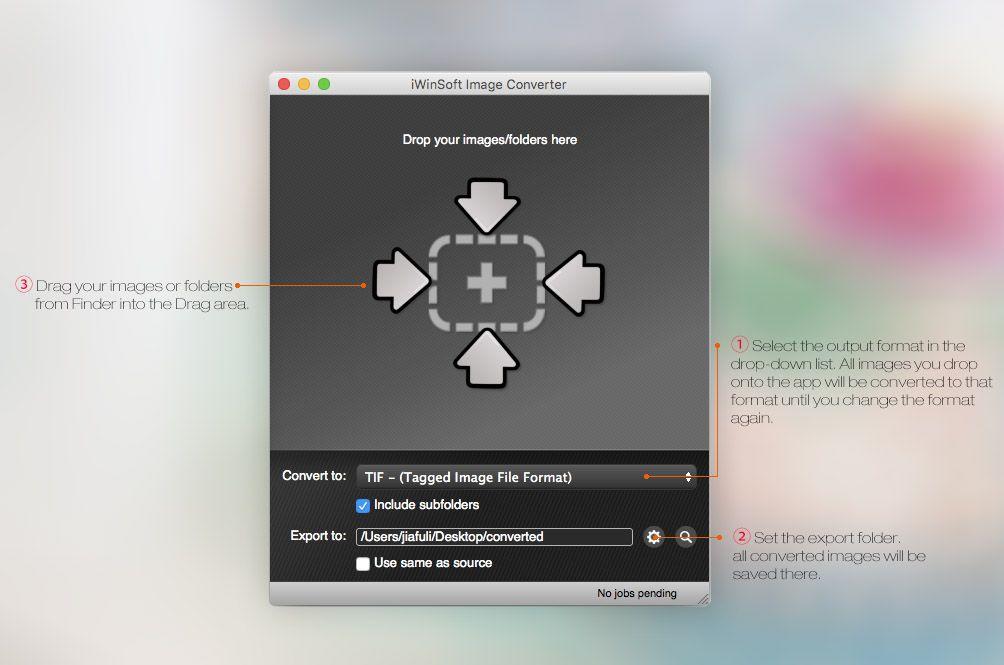1004x665 pixels.
Task: Maximize the window with the green button
Action: [x=324, y=84]
